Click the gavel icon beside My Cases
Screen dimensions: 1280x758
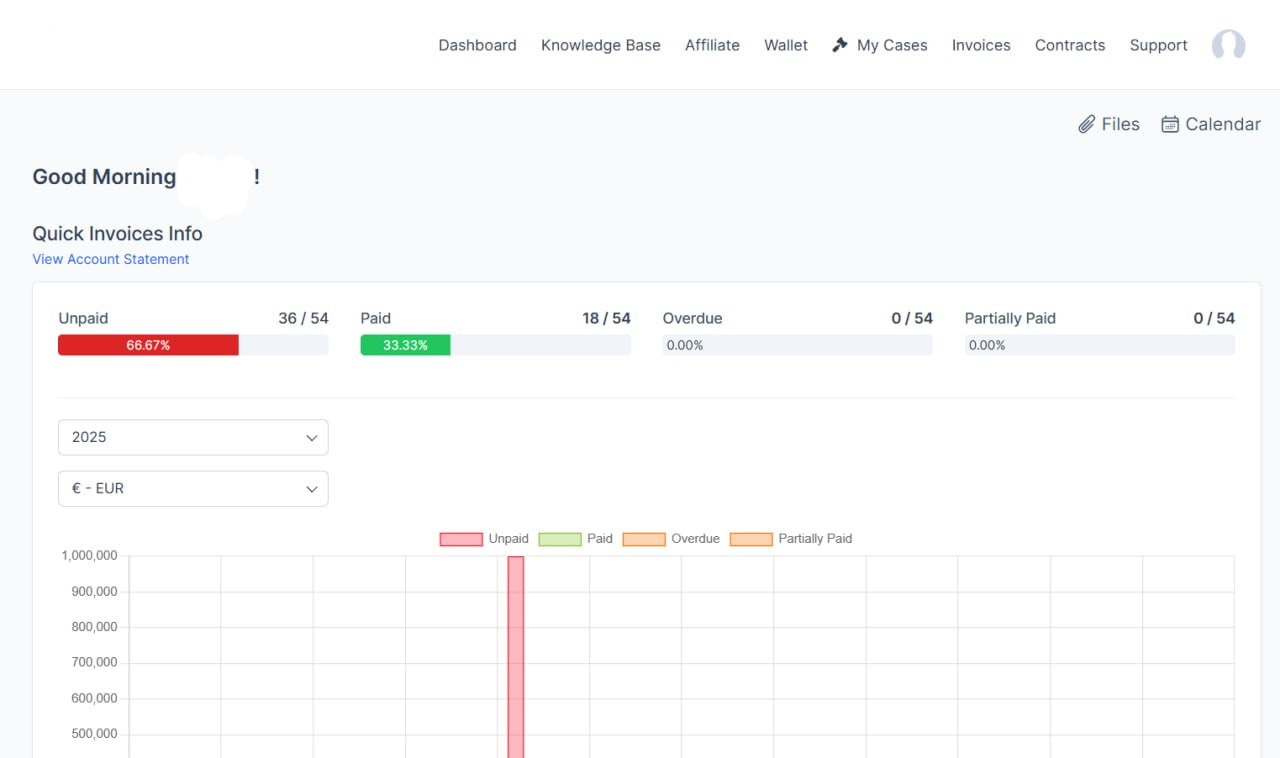tap(840, 45)
